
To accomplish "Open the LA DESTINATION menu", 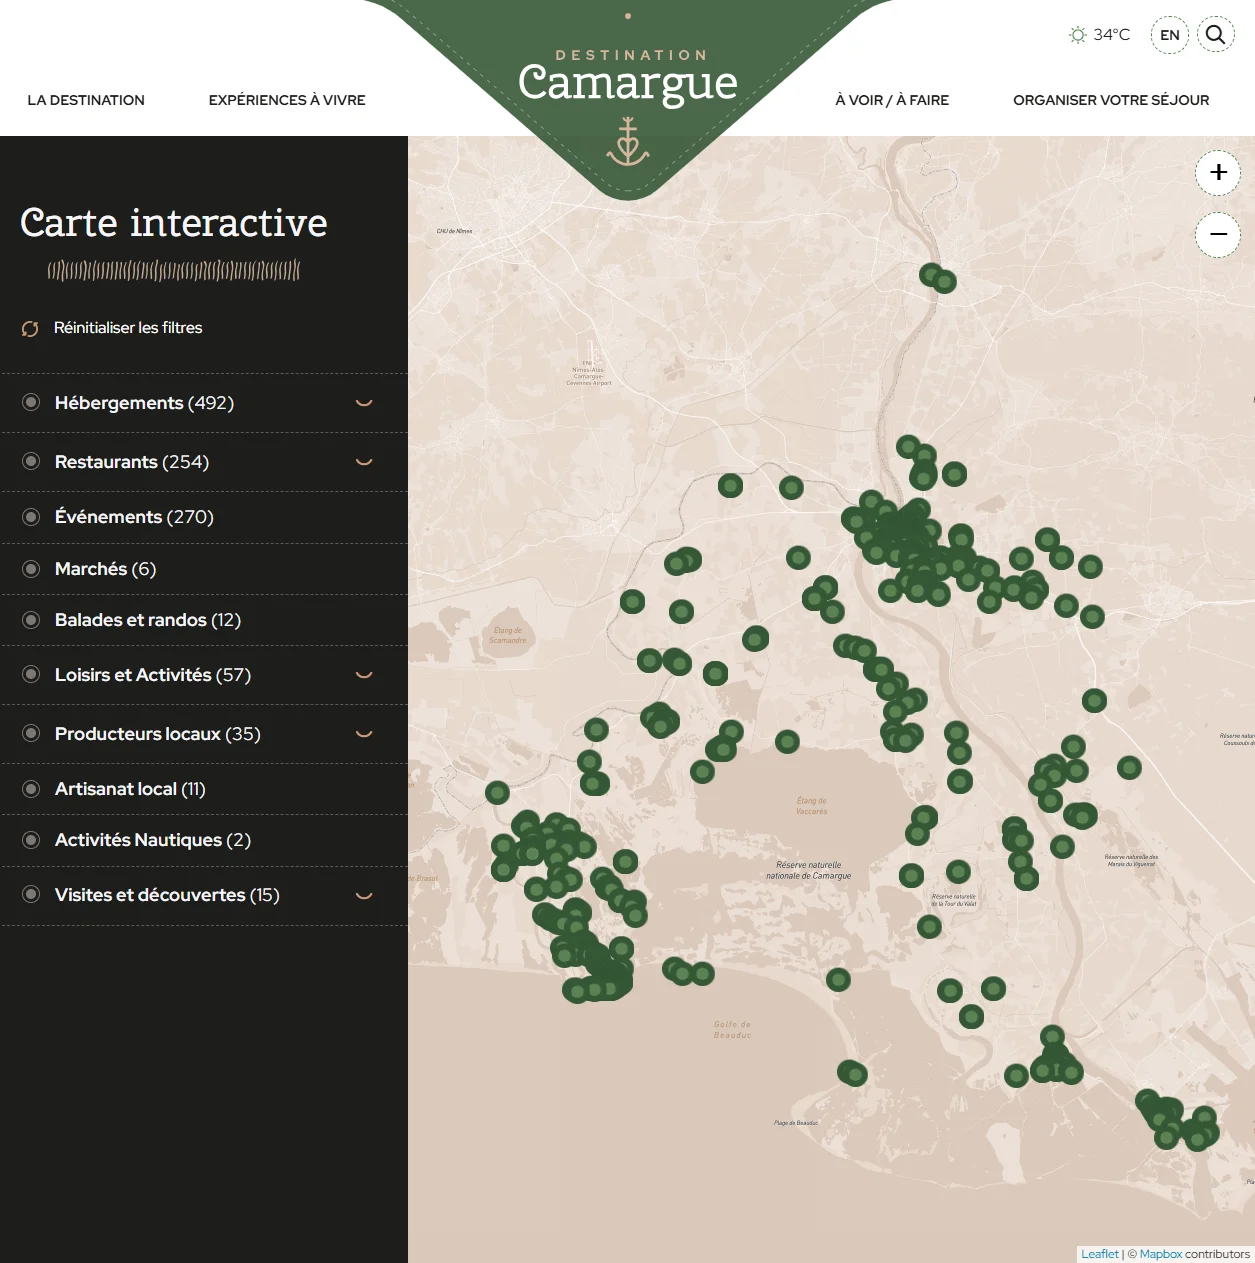I will (x=86, y=100).
